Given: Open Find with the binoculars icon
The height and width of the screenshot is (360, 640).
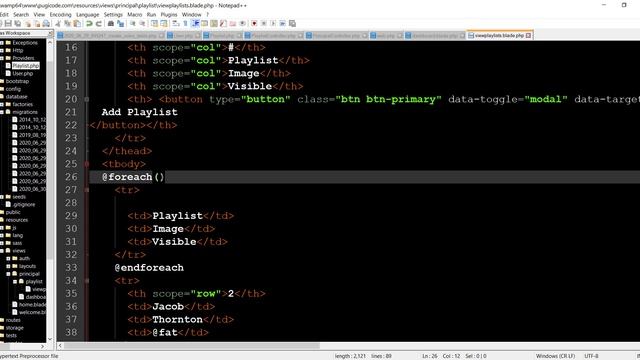Looking at the screenshot, I should 110,23.
